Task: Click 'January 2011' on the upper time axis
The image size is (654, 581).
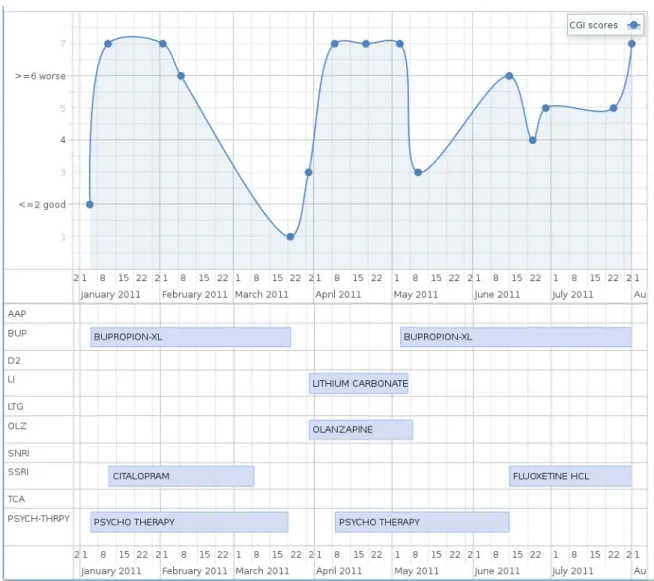Action: pyautogui.click(x=110, y=294)
